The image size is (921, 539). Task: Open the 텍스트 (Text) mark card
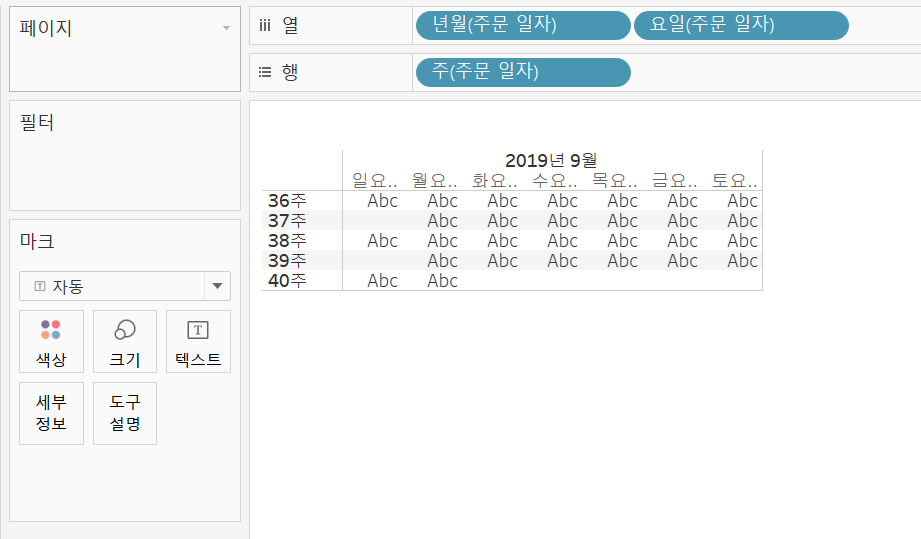coord(198,341)
